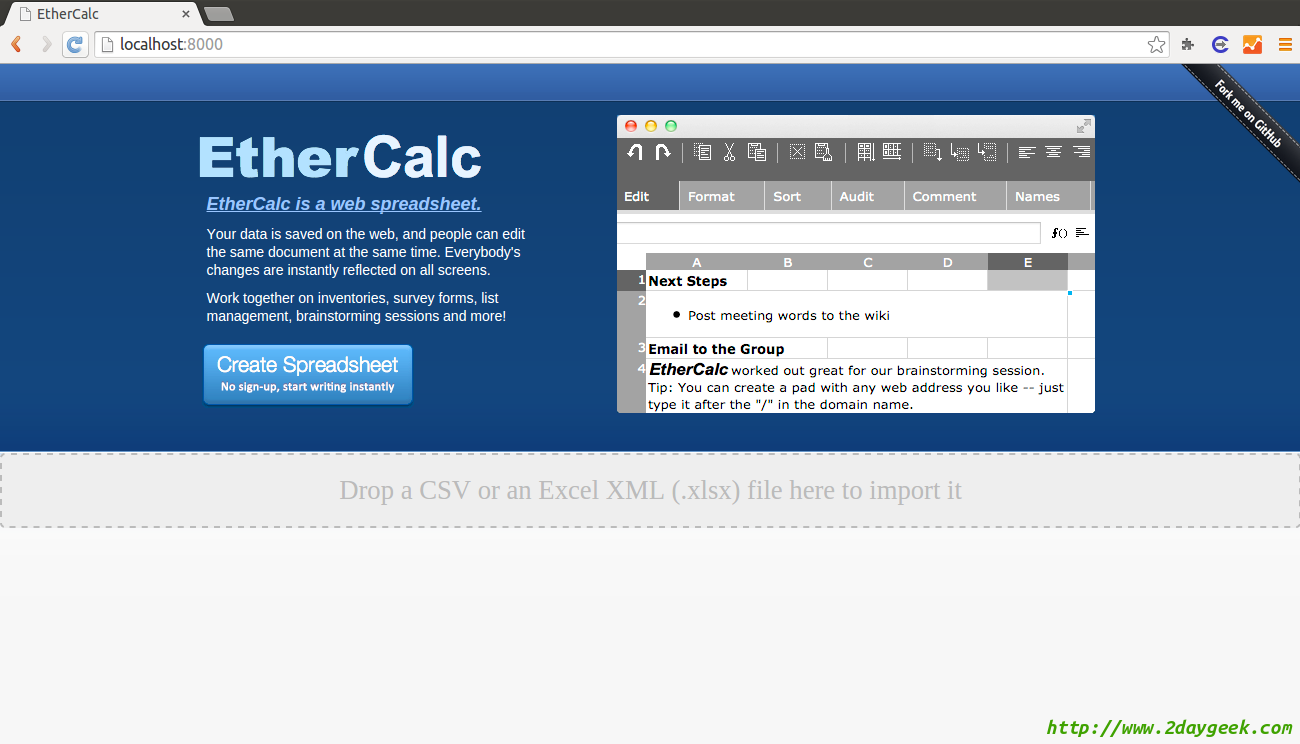The height and width of the screenshot is (744, 1300).
Task: Bookmark this page with the star icon
Action: (x=1156, y=44)
